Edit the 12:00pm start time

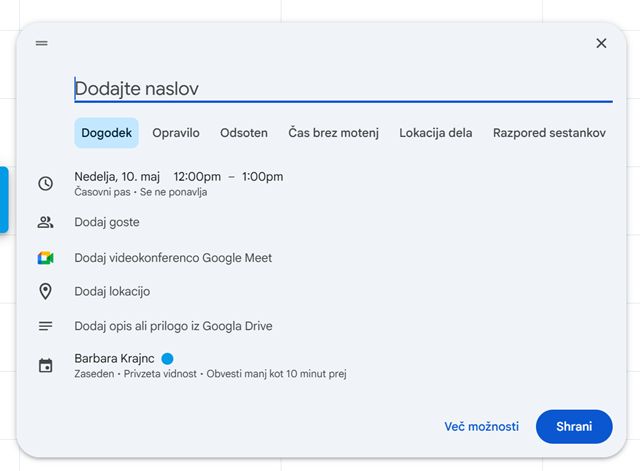point(197,177)
